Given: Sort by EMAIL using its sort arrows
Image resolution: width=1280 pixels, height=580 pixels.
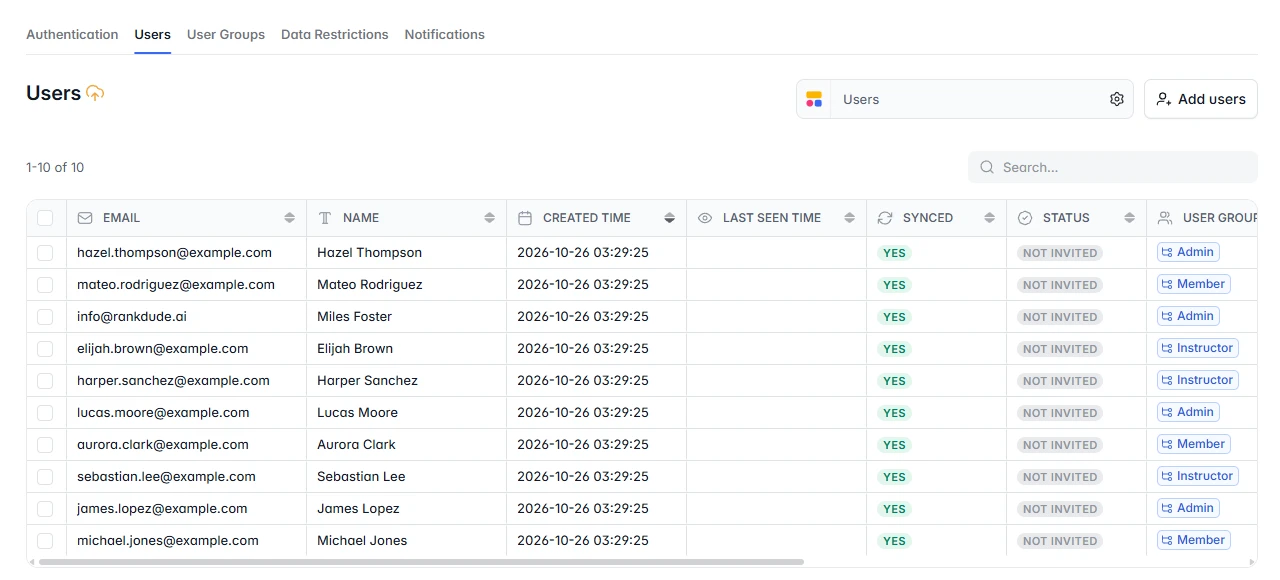Looking at the screenshot, I should (x=289, y=217).
